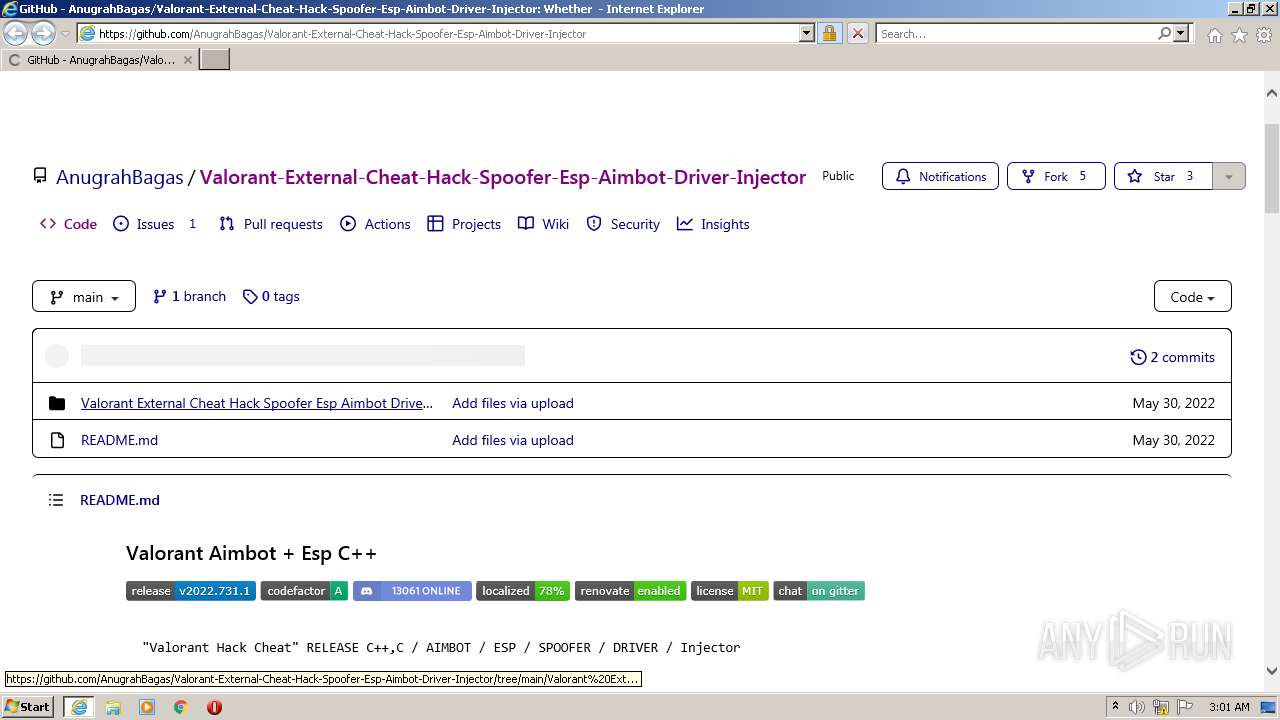This screenshot has width=1280, height=720.
Task: Select the Code tab
Action: pos(68,224)
